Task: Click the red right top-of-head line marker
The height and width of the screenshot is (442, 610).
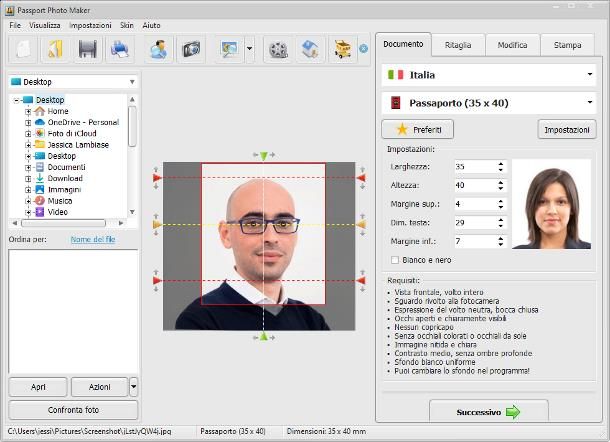Action: [361, 178]
